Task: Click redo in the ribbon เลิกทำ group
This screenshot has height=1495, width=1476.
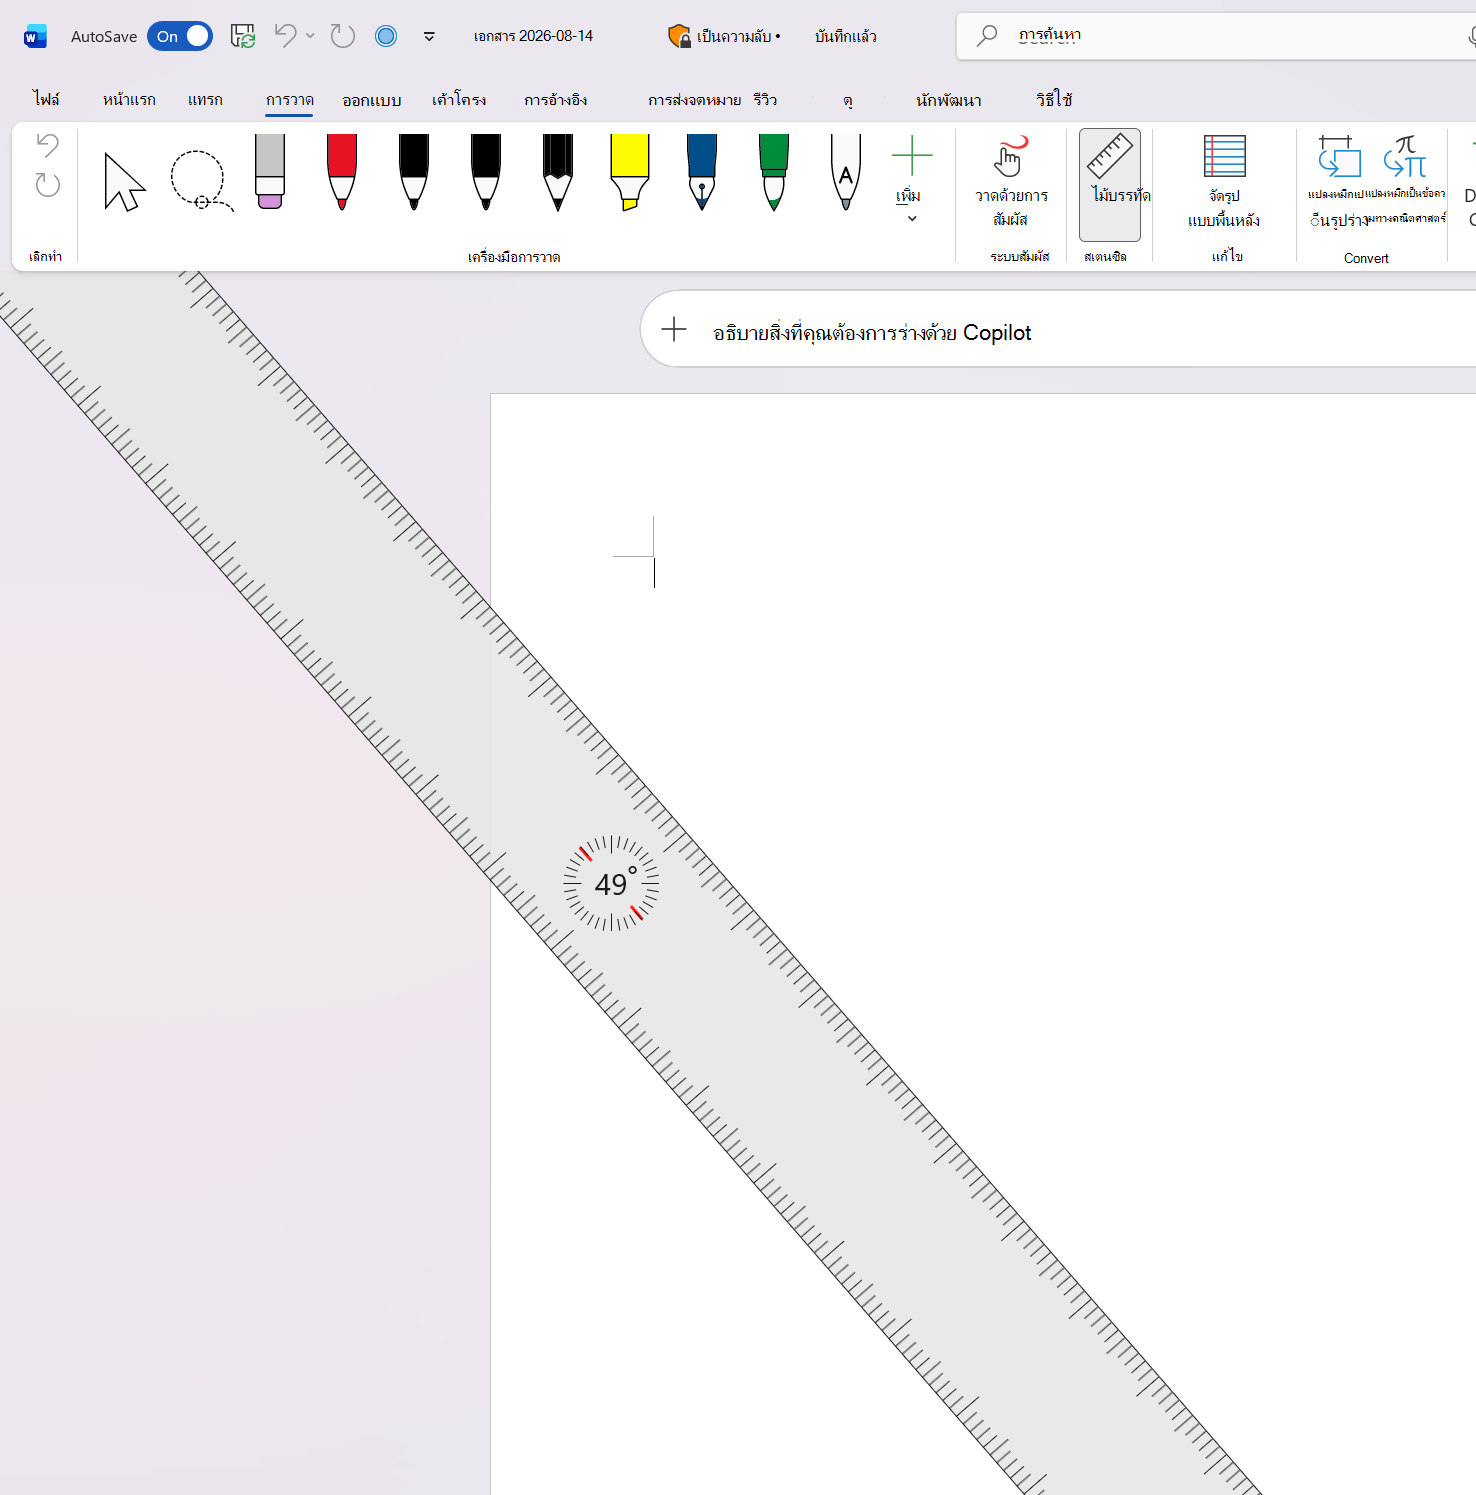Action: coord(47,185)
